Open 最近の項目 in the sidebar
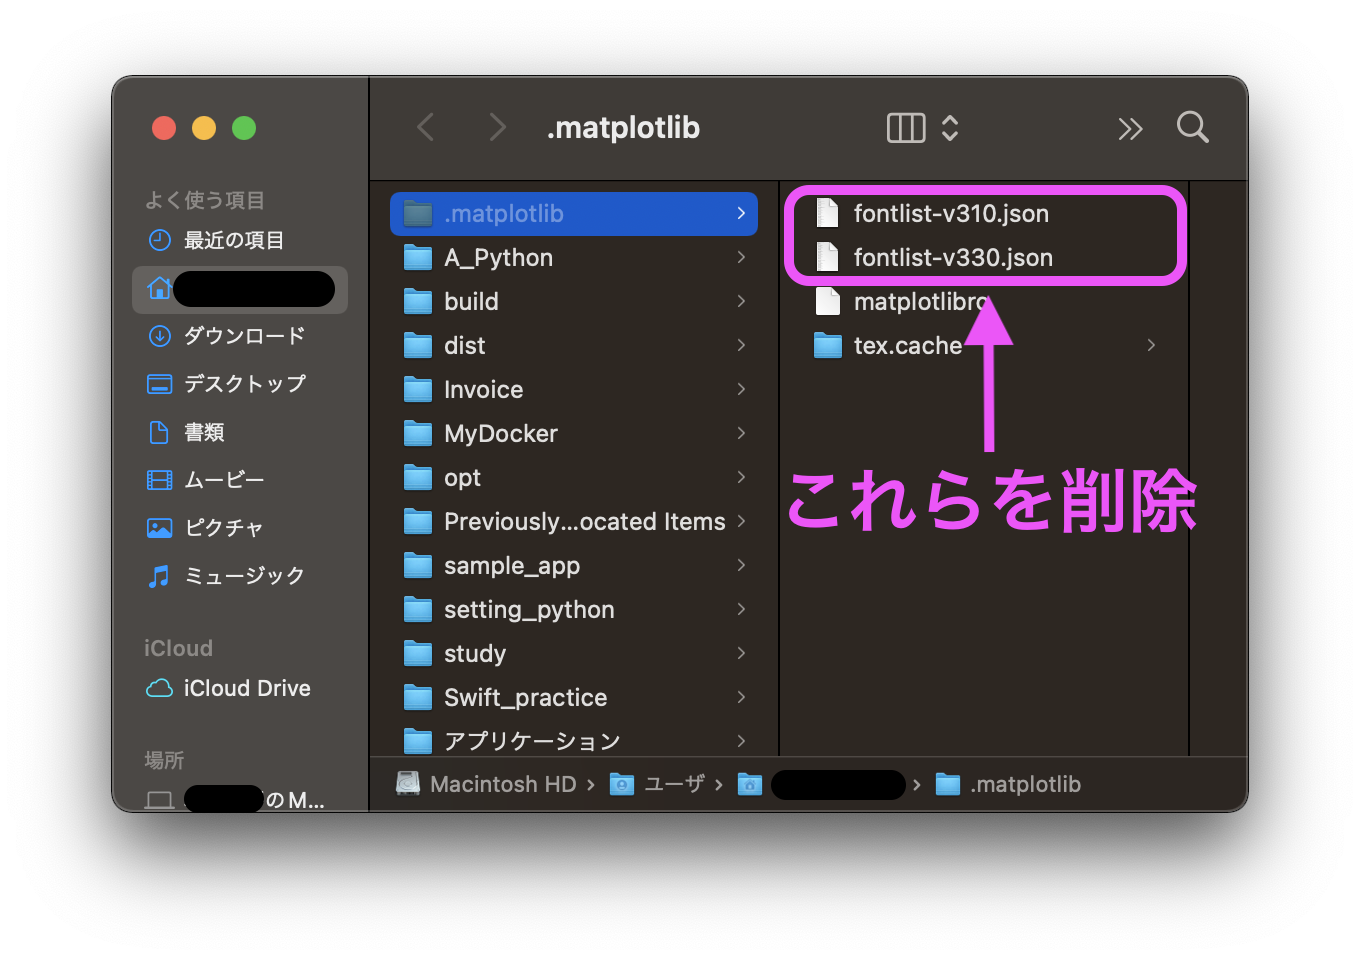 pos(233,240)
